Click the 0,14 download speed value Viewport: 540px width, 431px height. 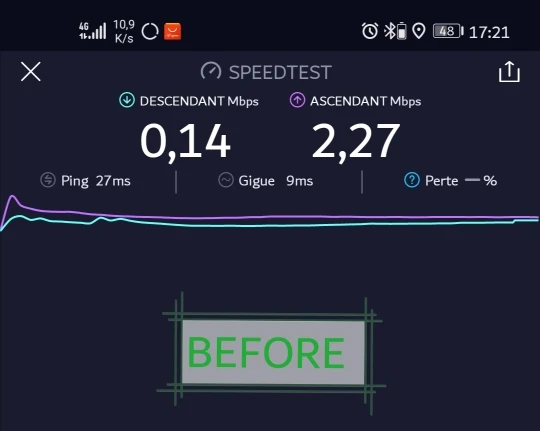tap(185, 141)
